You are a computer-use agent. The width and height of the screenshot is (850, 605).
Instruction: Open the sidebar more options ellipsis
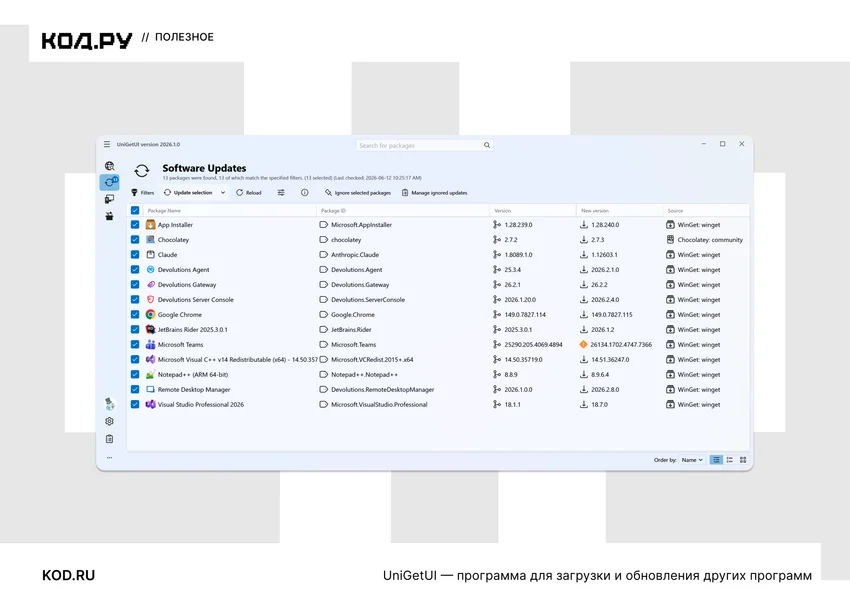tap(110, 458)
